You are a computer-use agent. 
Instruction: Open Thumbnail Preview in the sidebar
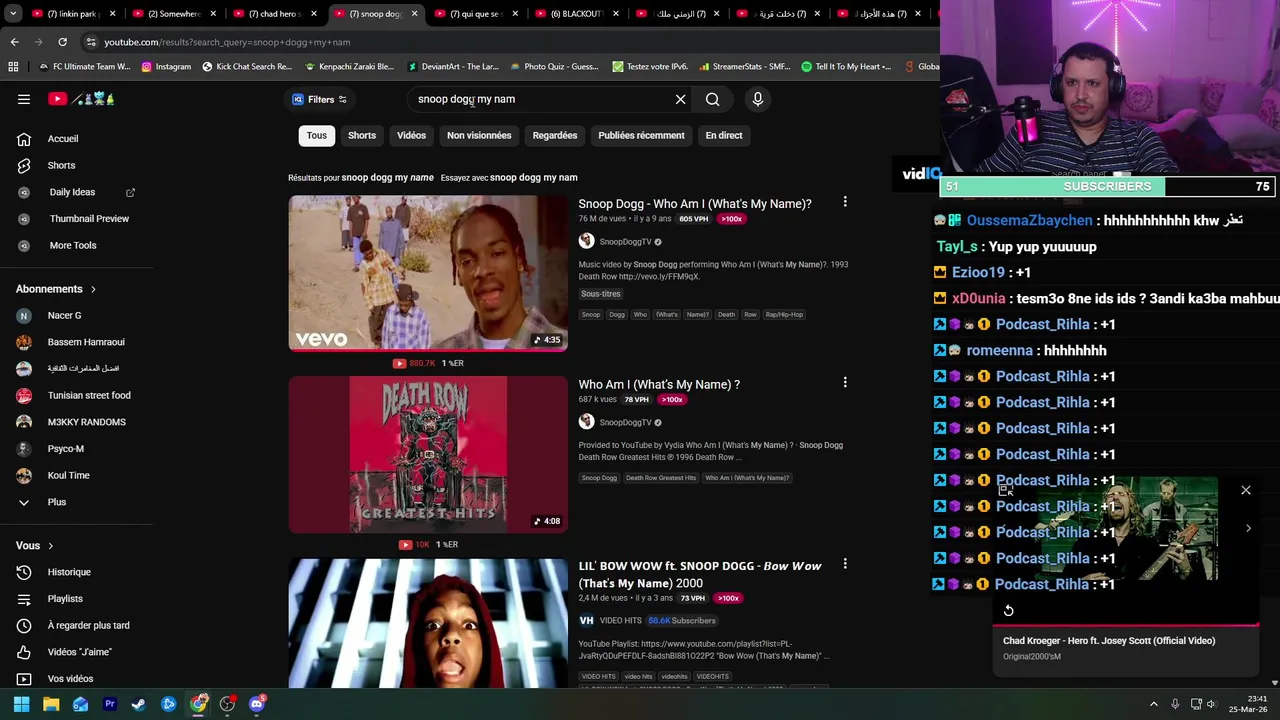(89, 218)
